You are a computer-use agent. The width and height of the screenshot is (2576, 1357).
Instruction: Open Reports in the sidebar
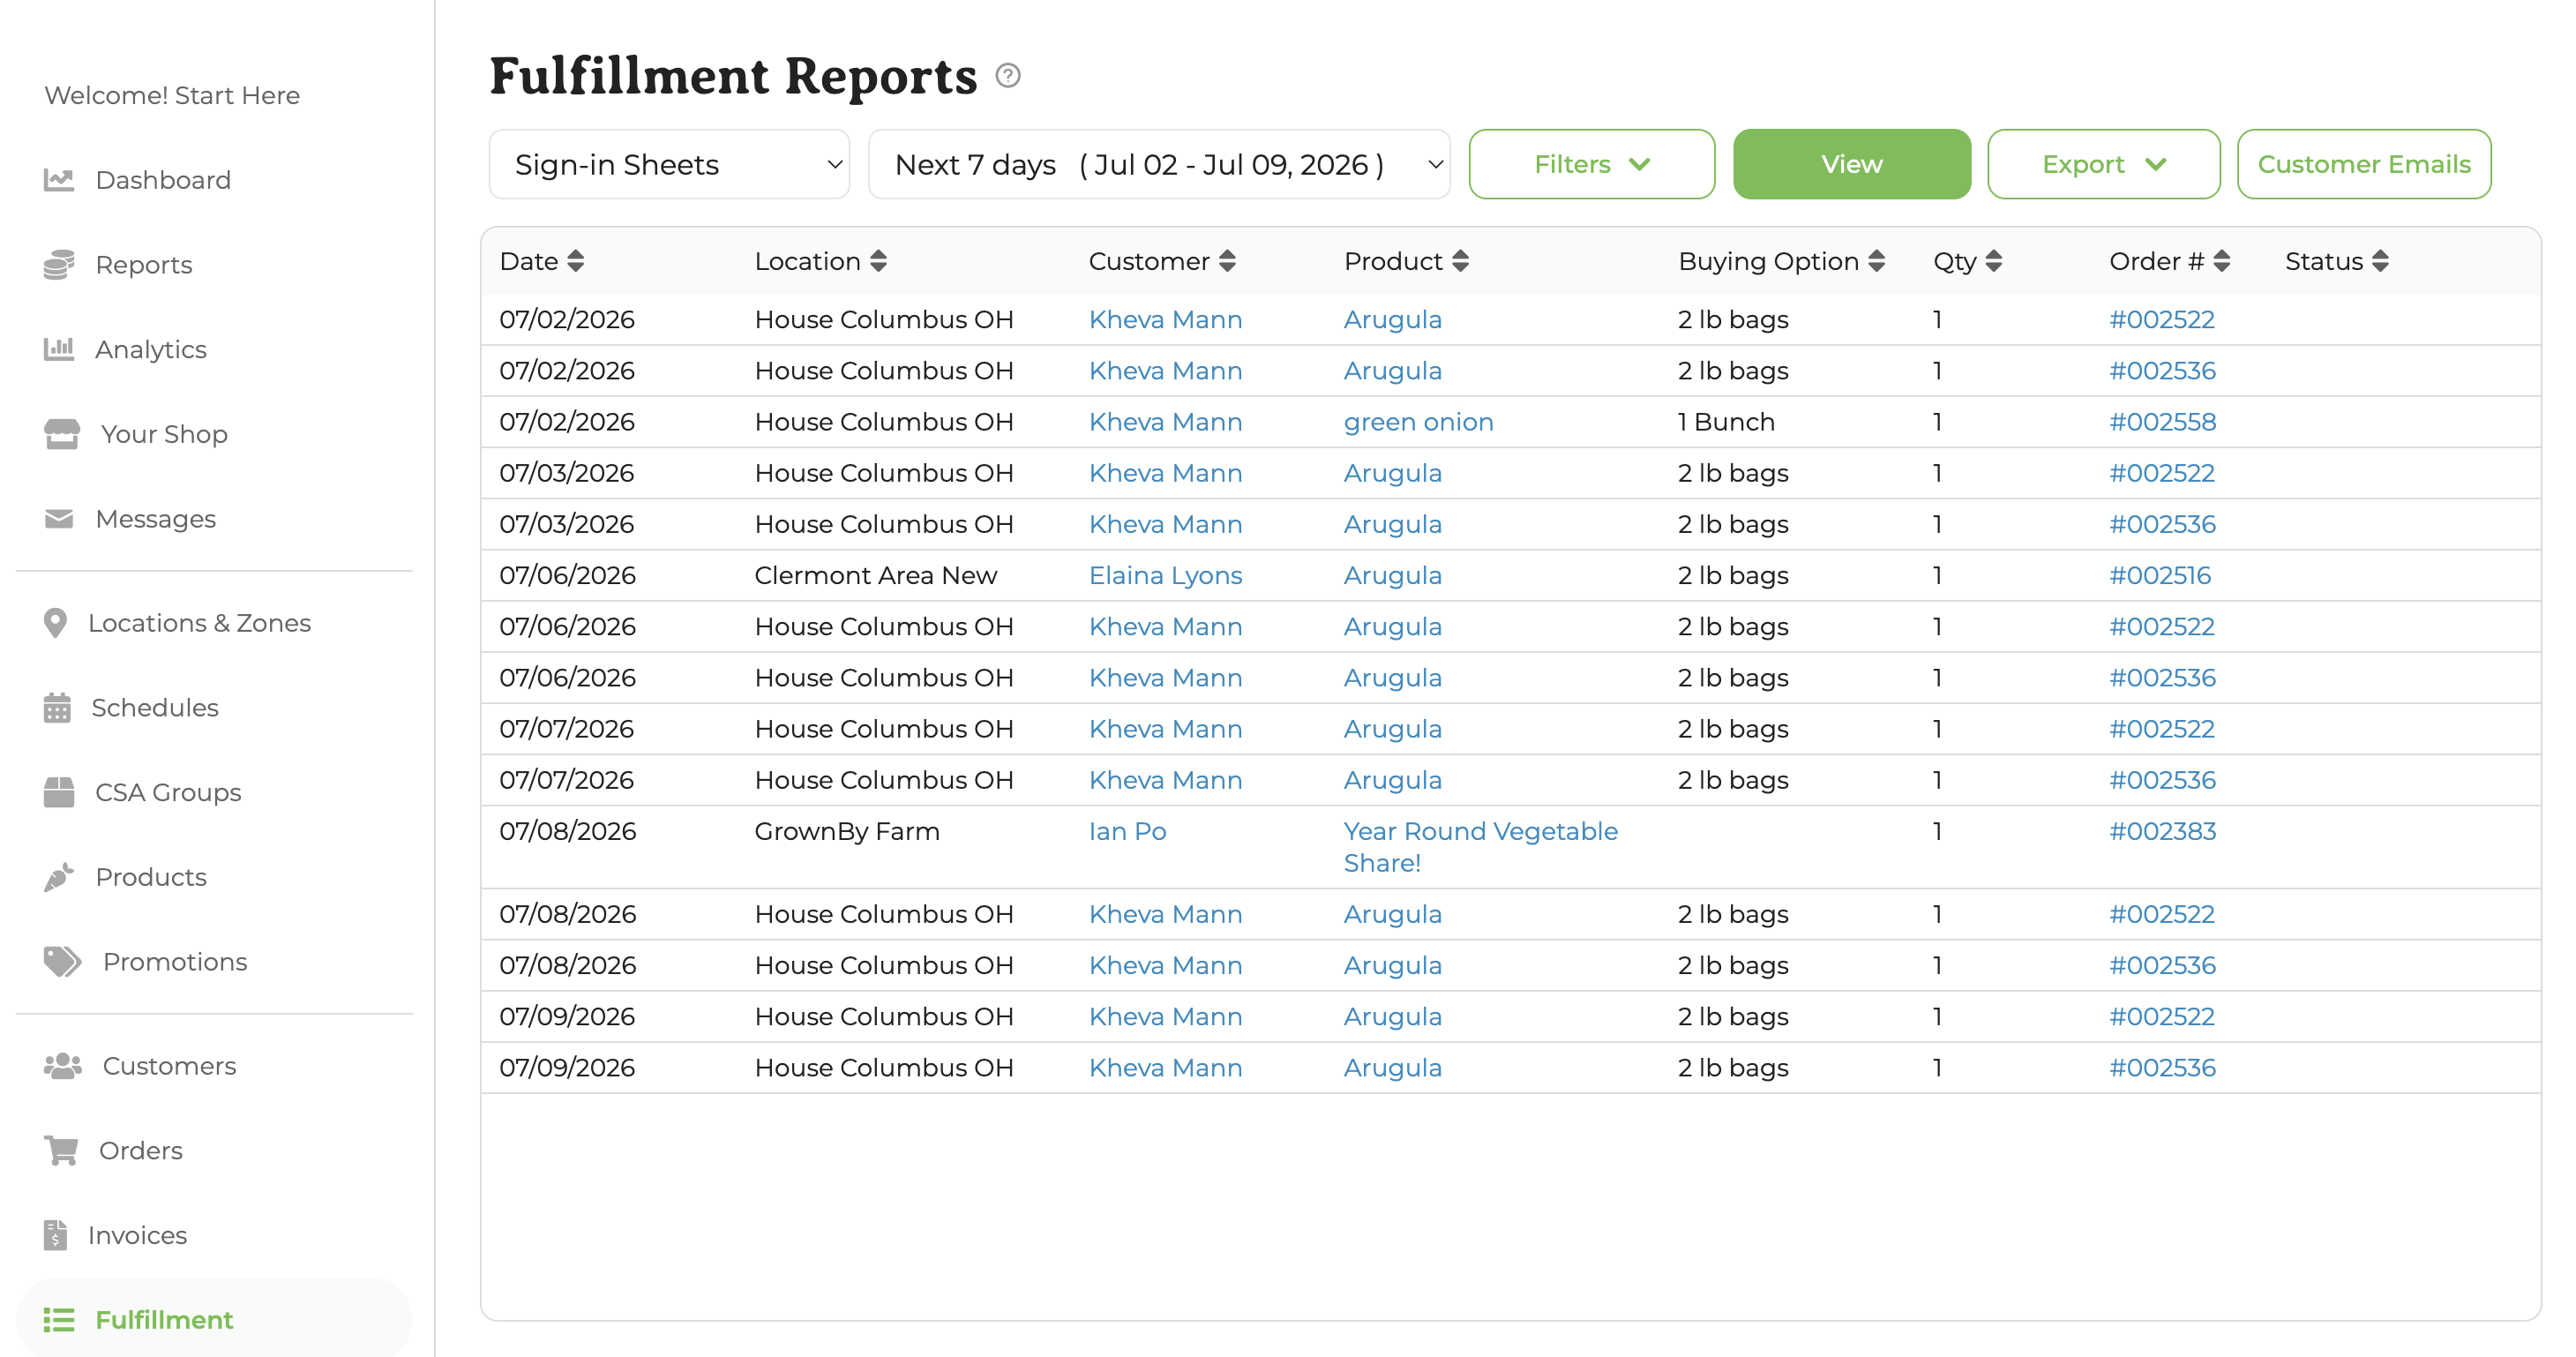(x=144, y=265)
